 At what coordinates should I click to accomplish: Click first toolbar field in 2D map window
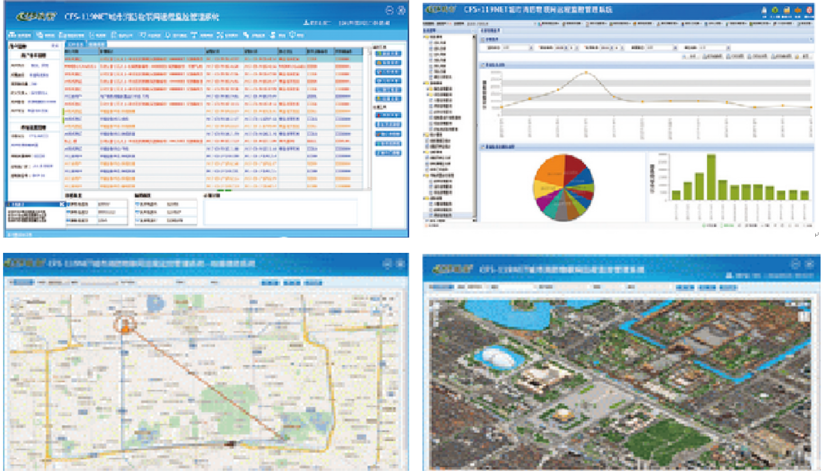24,283
